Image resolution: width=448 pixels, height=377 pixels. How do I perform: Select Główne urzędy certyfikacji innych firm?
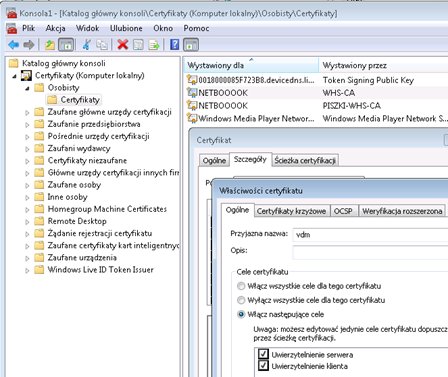point(113,173)
